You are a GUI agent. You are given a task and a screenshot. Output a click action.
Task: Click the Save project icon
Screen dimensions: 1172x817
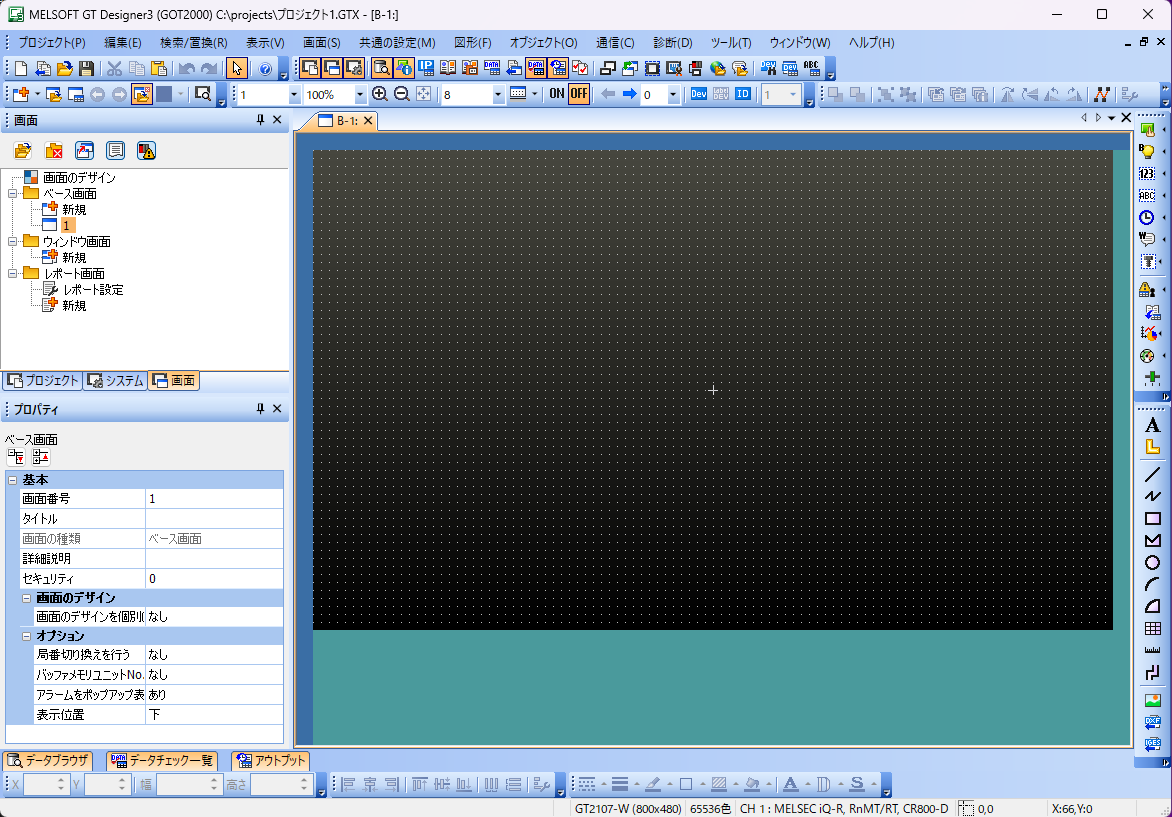(87, 69)
